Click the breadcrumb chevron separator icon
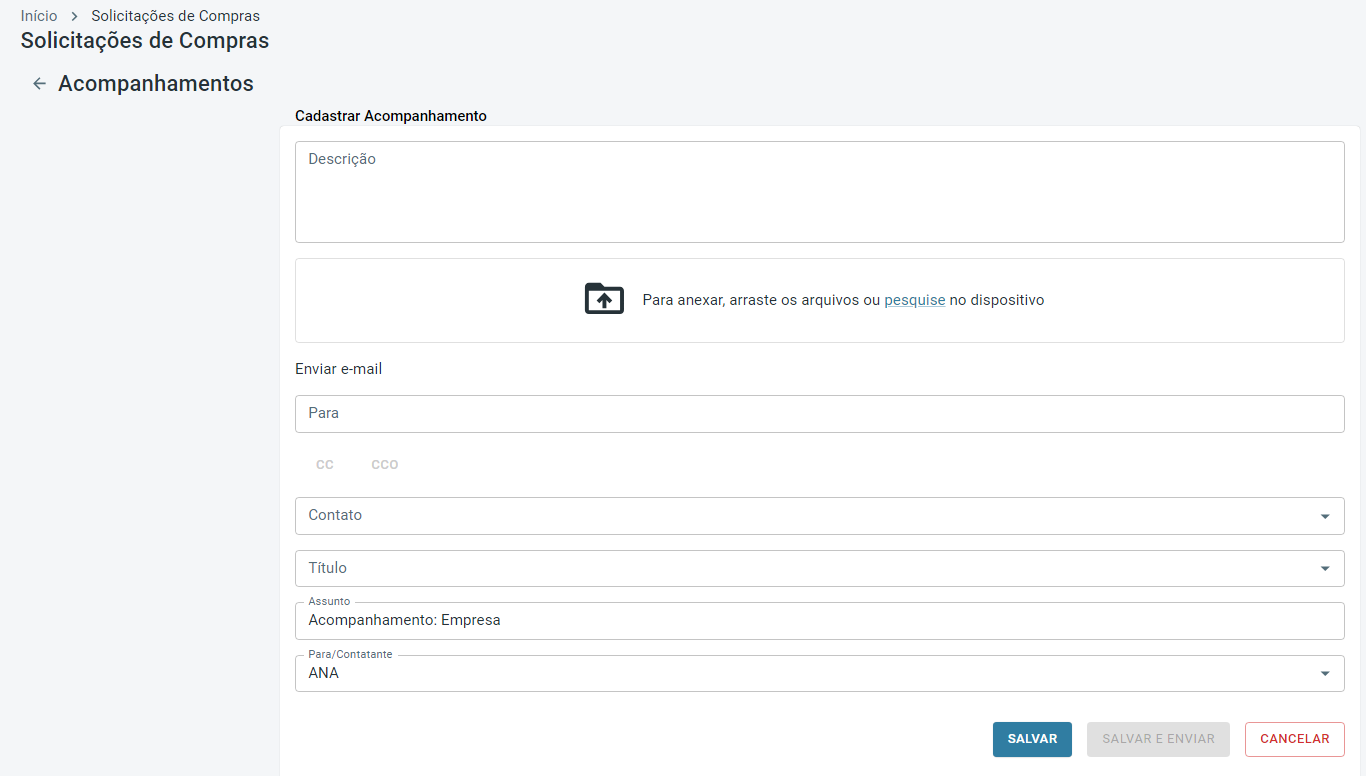 pos(74,17)
